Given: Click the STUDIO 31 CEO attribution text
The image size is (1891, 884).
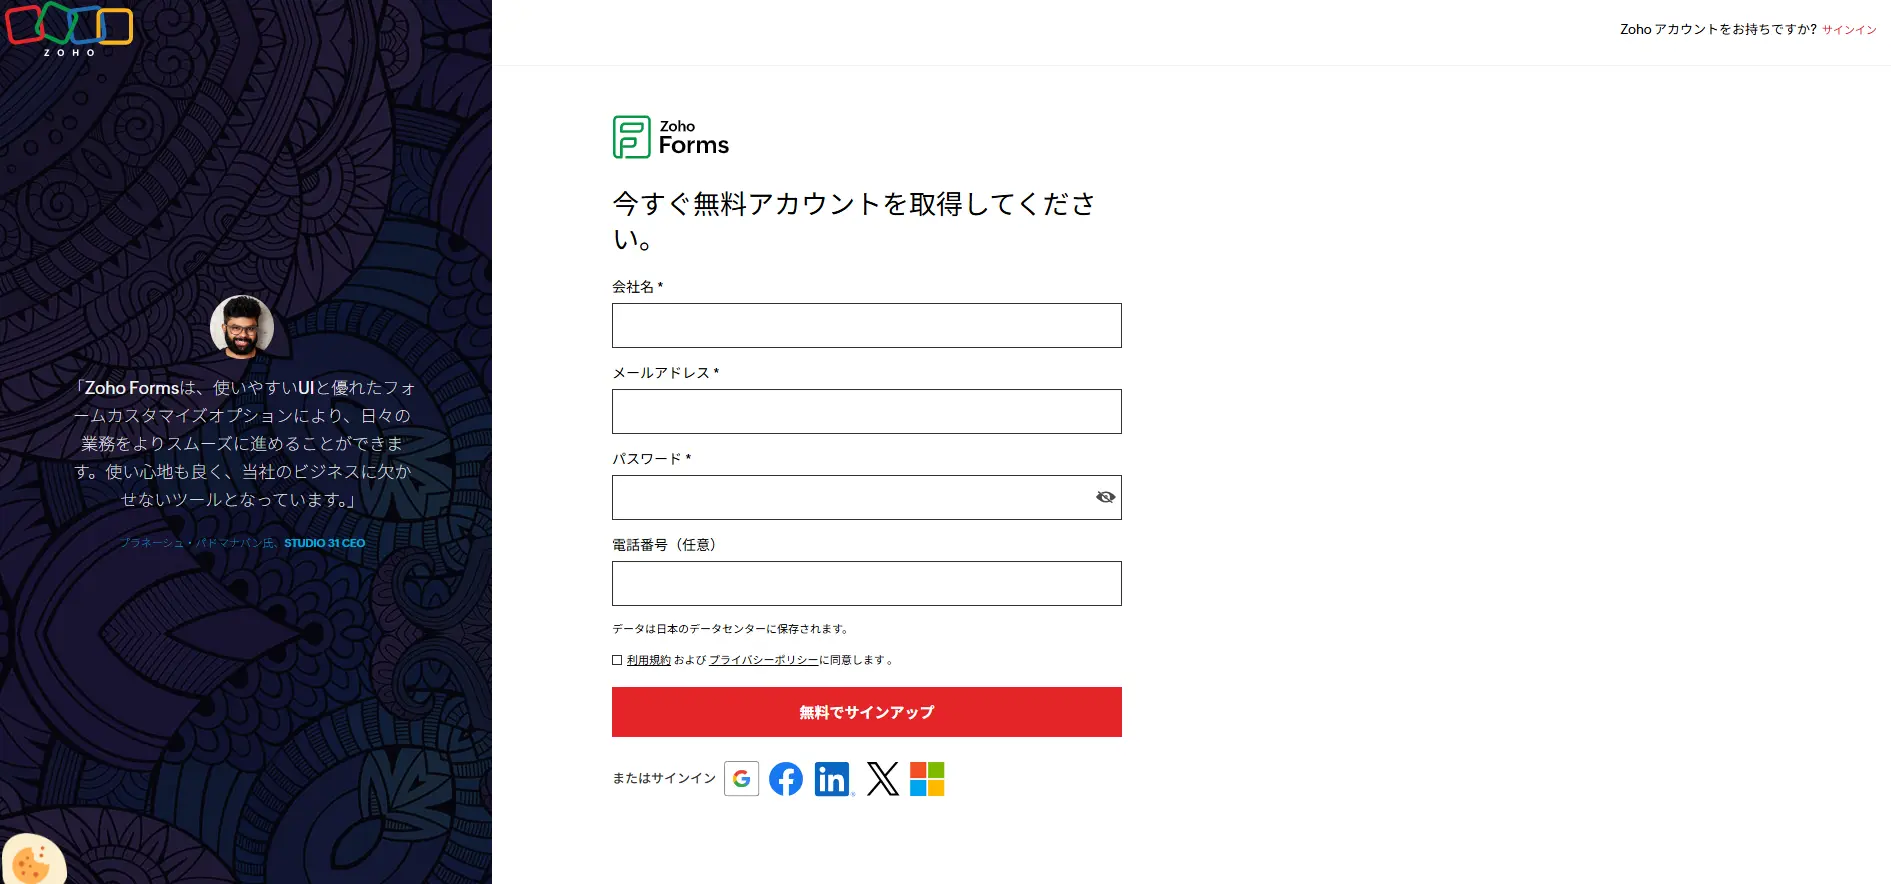Looking at the screenshot, I should pyautogui.click(x=325, y=543).
